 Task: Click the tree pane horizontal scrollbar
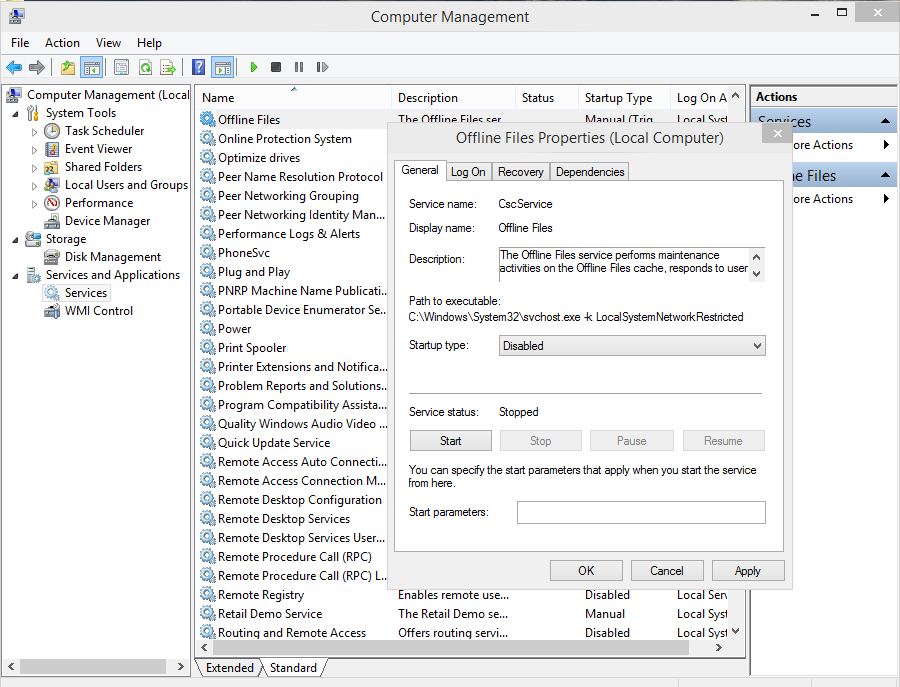click(94, 666)
